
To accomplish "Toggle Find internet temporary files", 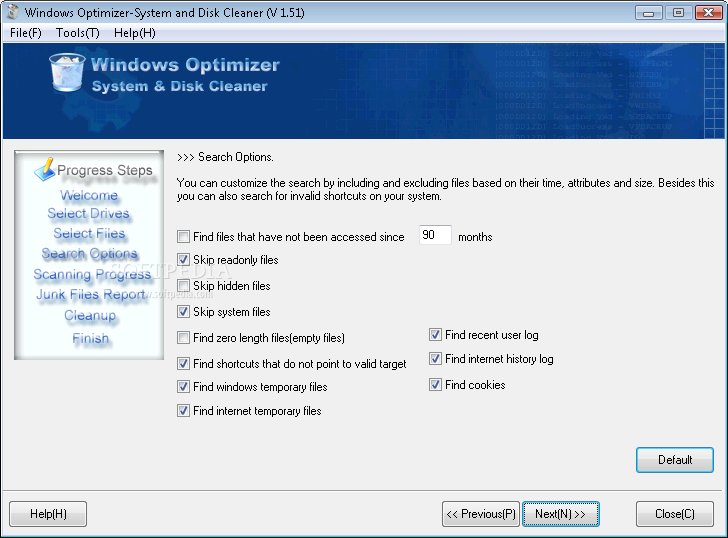I will coord(183,411).
